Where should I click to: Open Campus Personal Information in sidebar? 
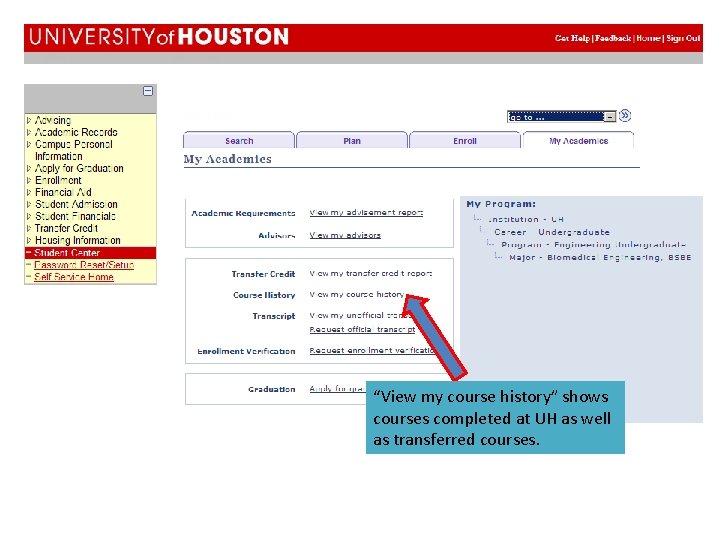click(x=73, y=150)
